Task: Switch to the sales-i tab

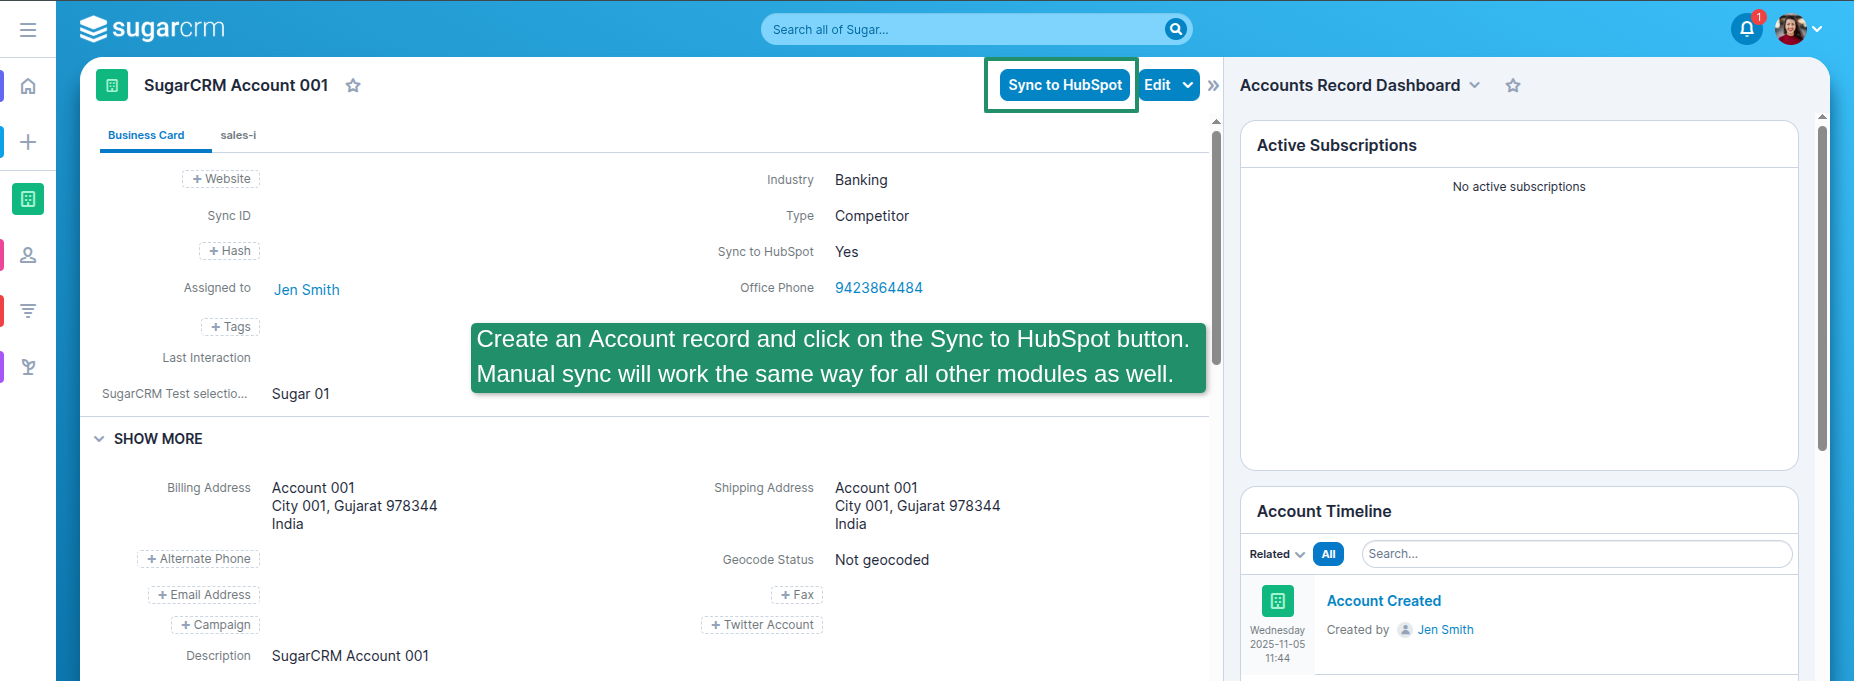Action: tap(238, 135)
